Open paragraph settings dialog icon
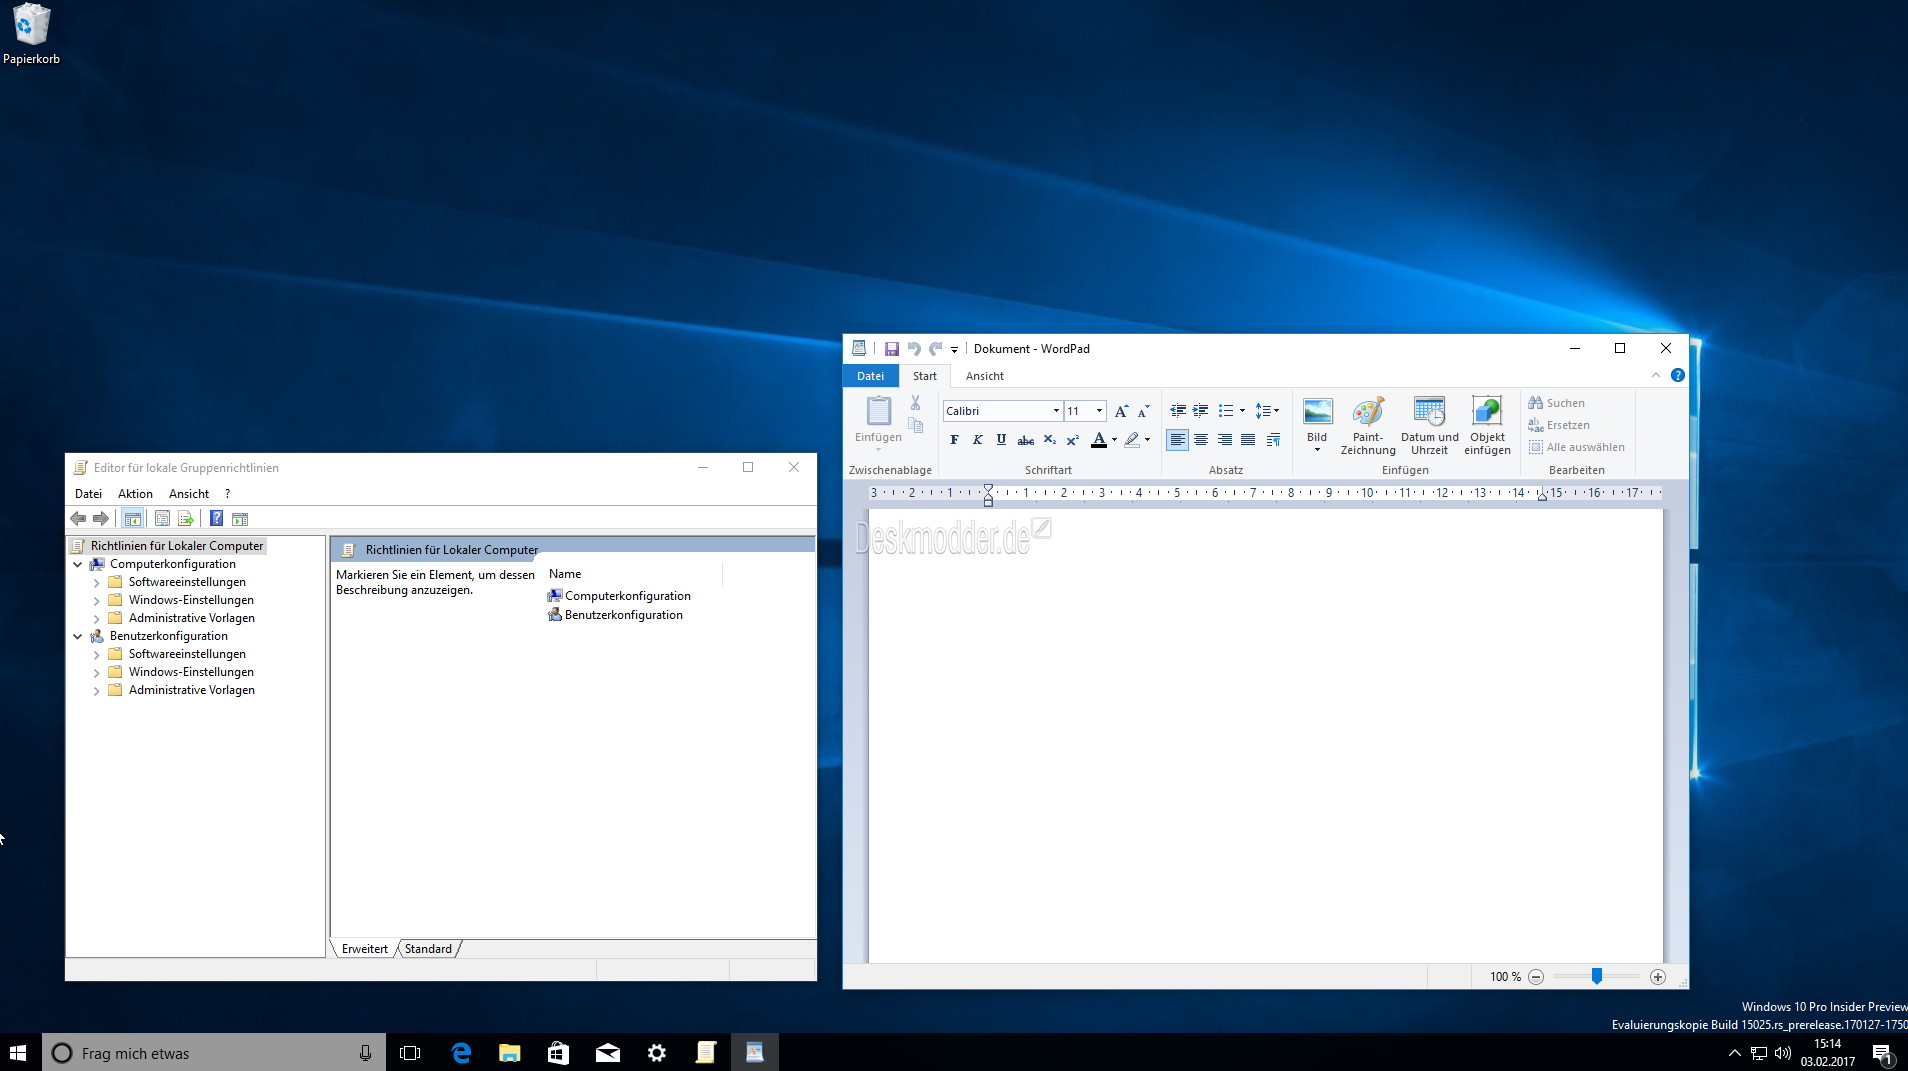This screenshot has width=1908, height=1071. [1273, 440]
